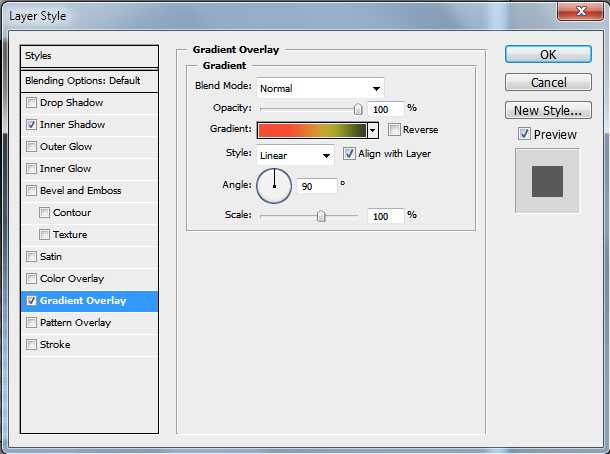Enable the Pattern Overlay checkbox
The height and width of the screenshot is (454, 610).
tap(32, 323)
